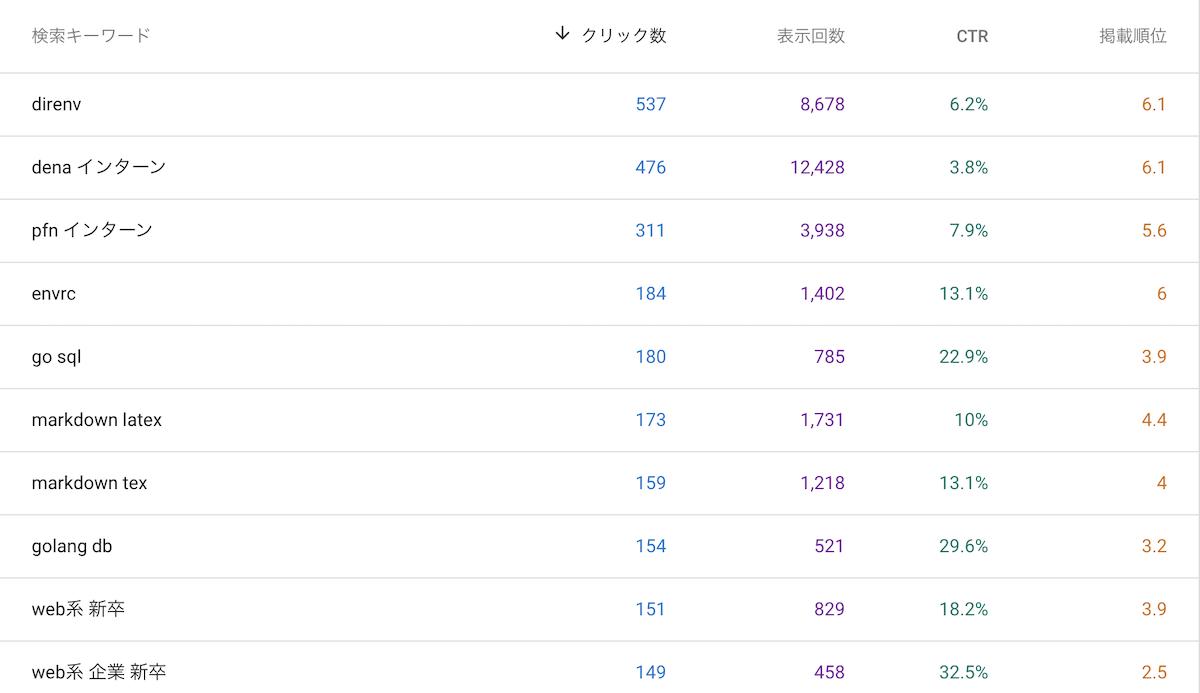Sort table by クリック数 column header
The height and width of the screenshot is (693, 1200).
pyautogui.click(x=623, y=36)
